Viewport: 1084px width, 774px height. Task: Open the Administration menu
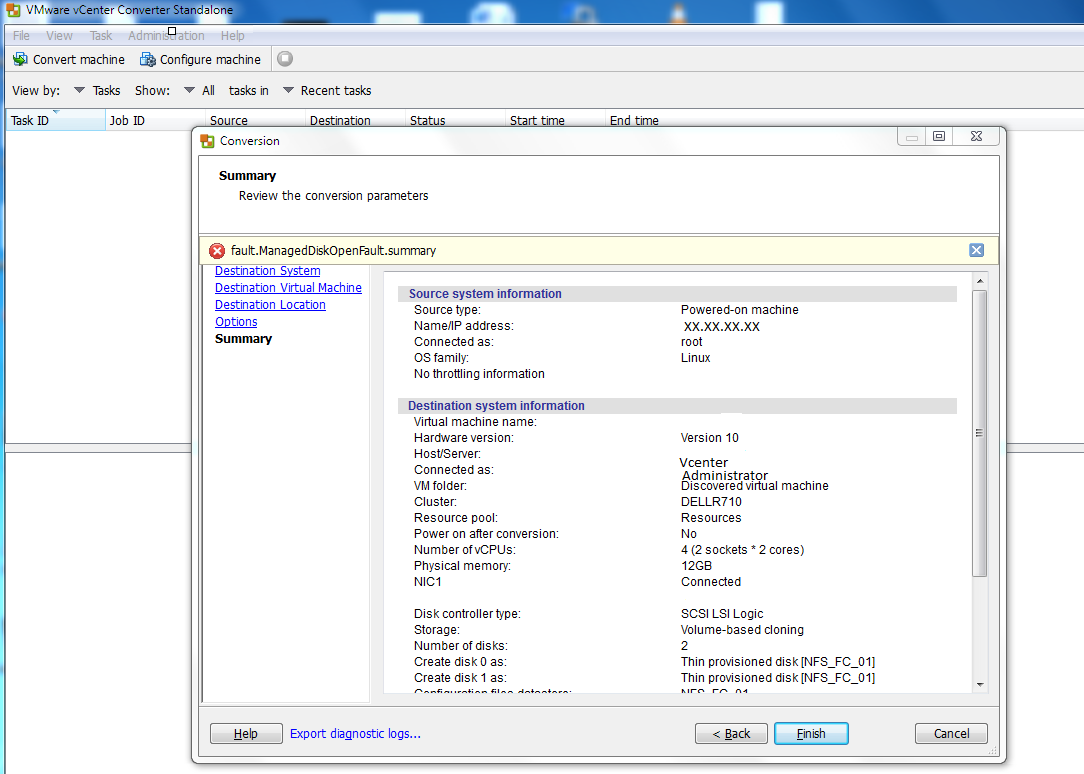(x=166, y=35)
